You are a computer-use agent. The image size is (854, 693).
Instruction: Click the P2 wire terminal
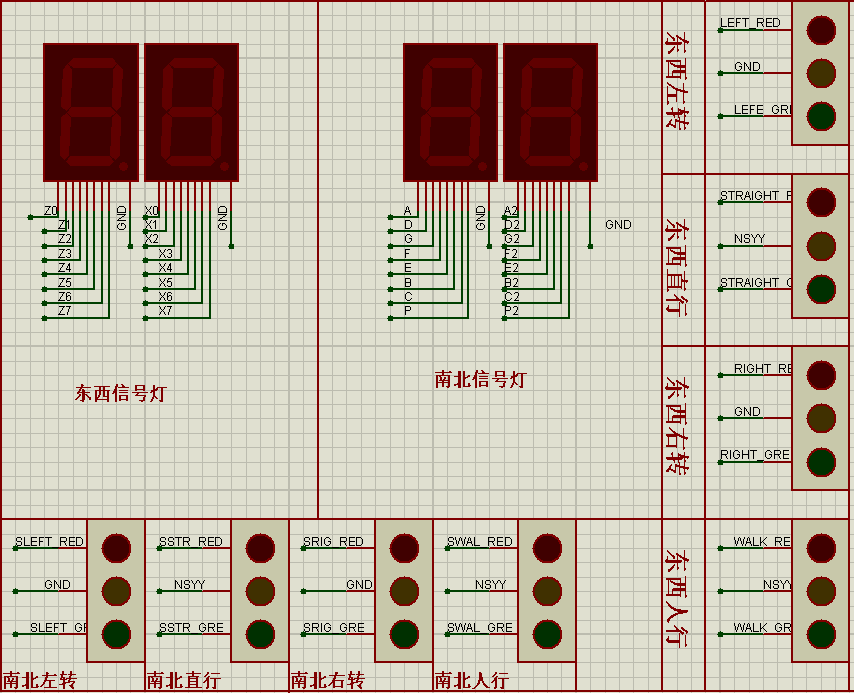tap(505, 318)
